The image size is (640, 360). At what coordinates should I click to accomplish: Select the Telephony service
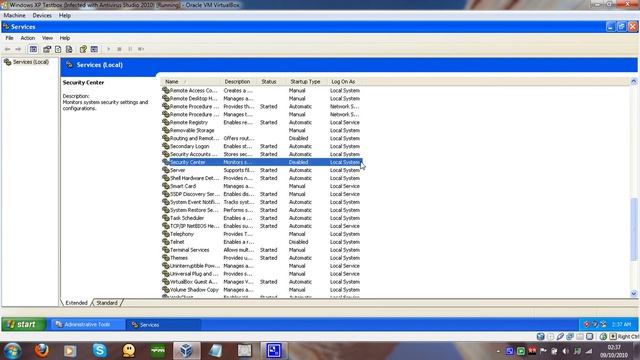click(261, 234)
